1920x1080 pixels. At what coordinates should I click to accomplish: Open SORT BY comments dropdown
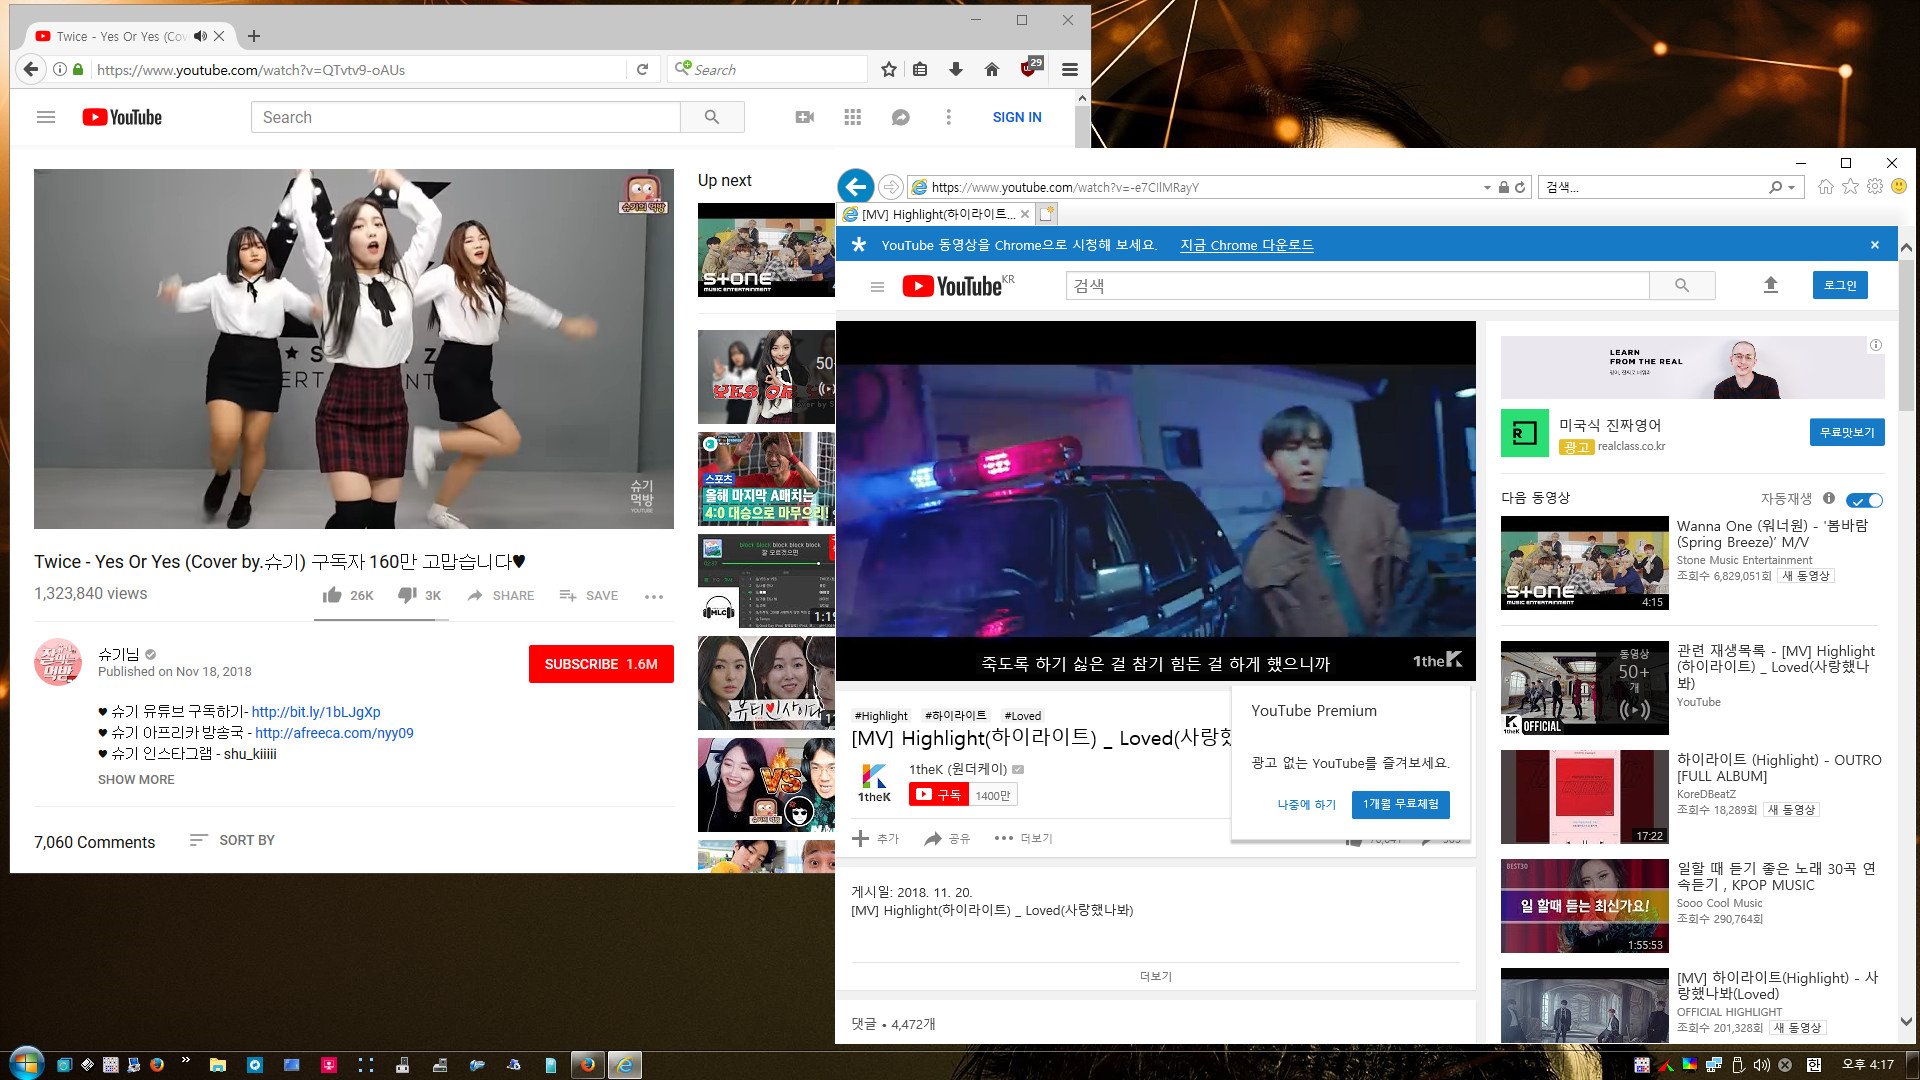232,840
